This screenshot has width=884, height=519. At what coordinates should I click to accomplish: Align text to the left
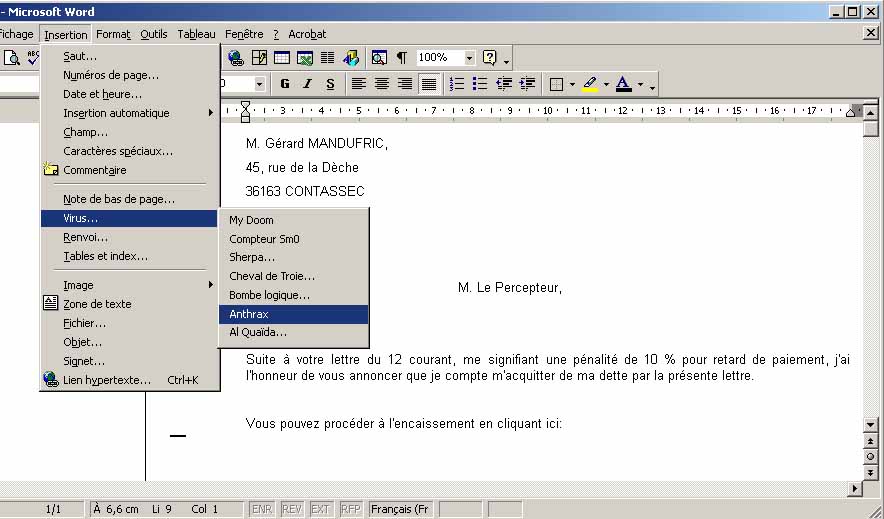pos(358,85)
